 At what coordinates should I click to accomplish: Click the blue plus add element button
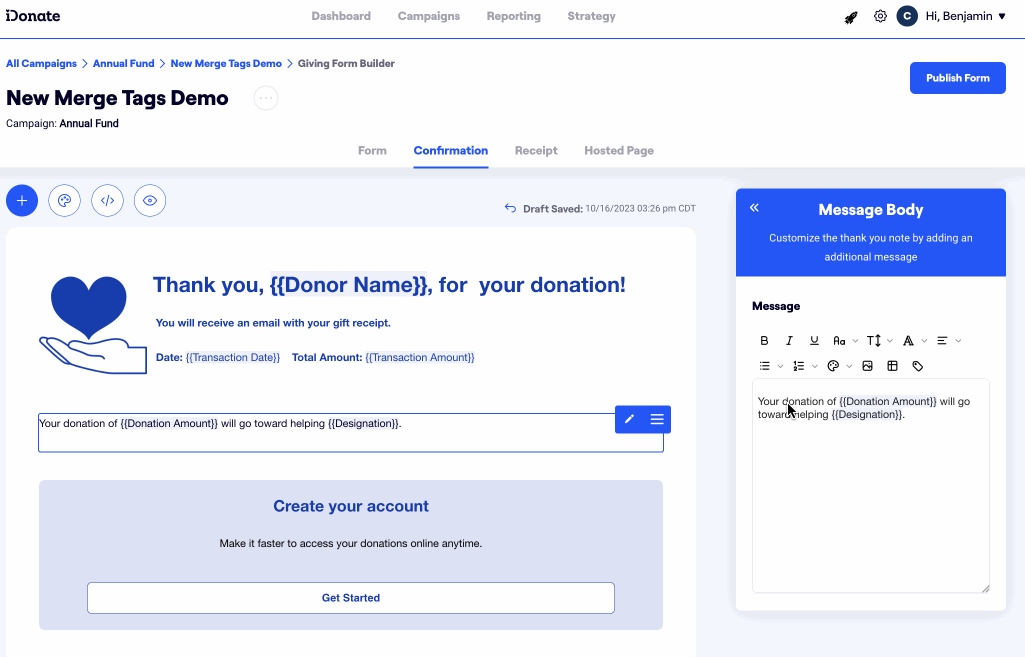tap(22, 200)
